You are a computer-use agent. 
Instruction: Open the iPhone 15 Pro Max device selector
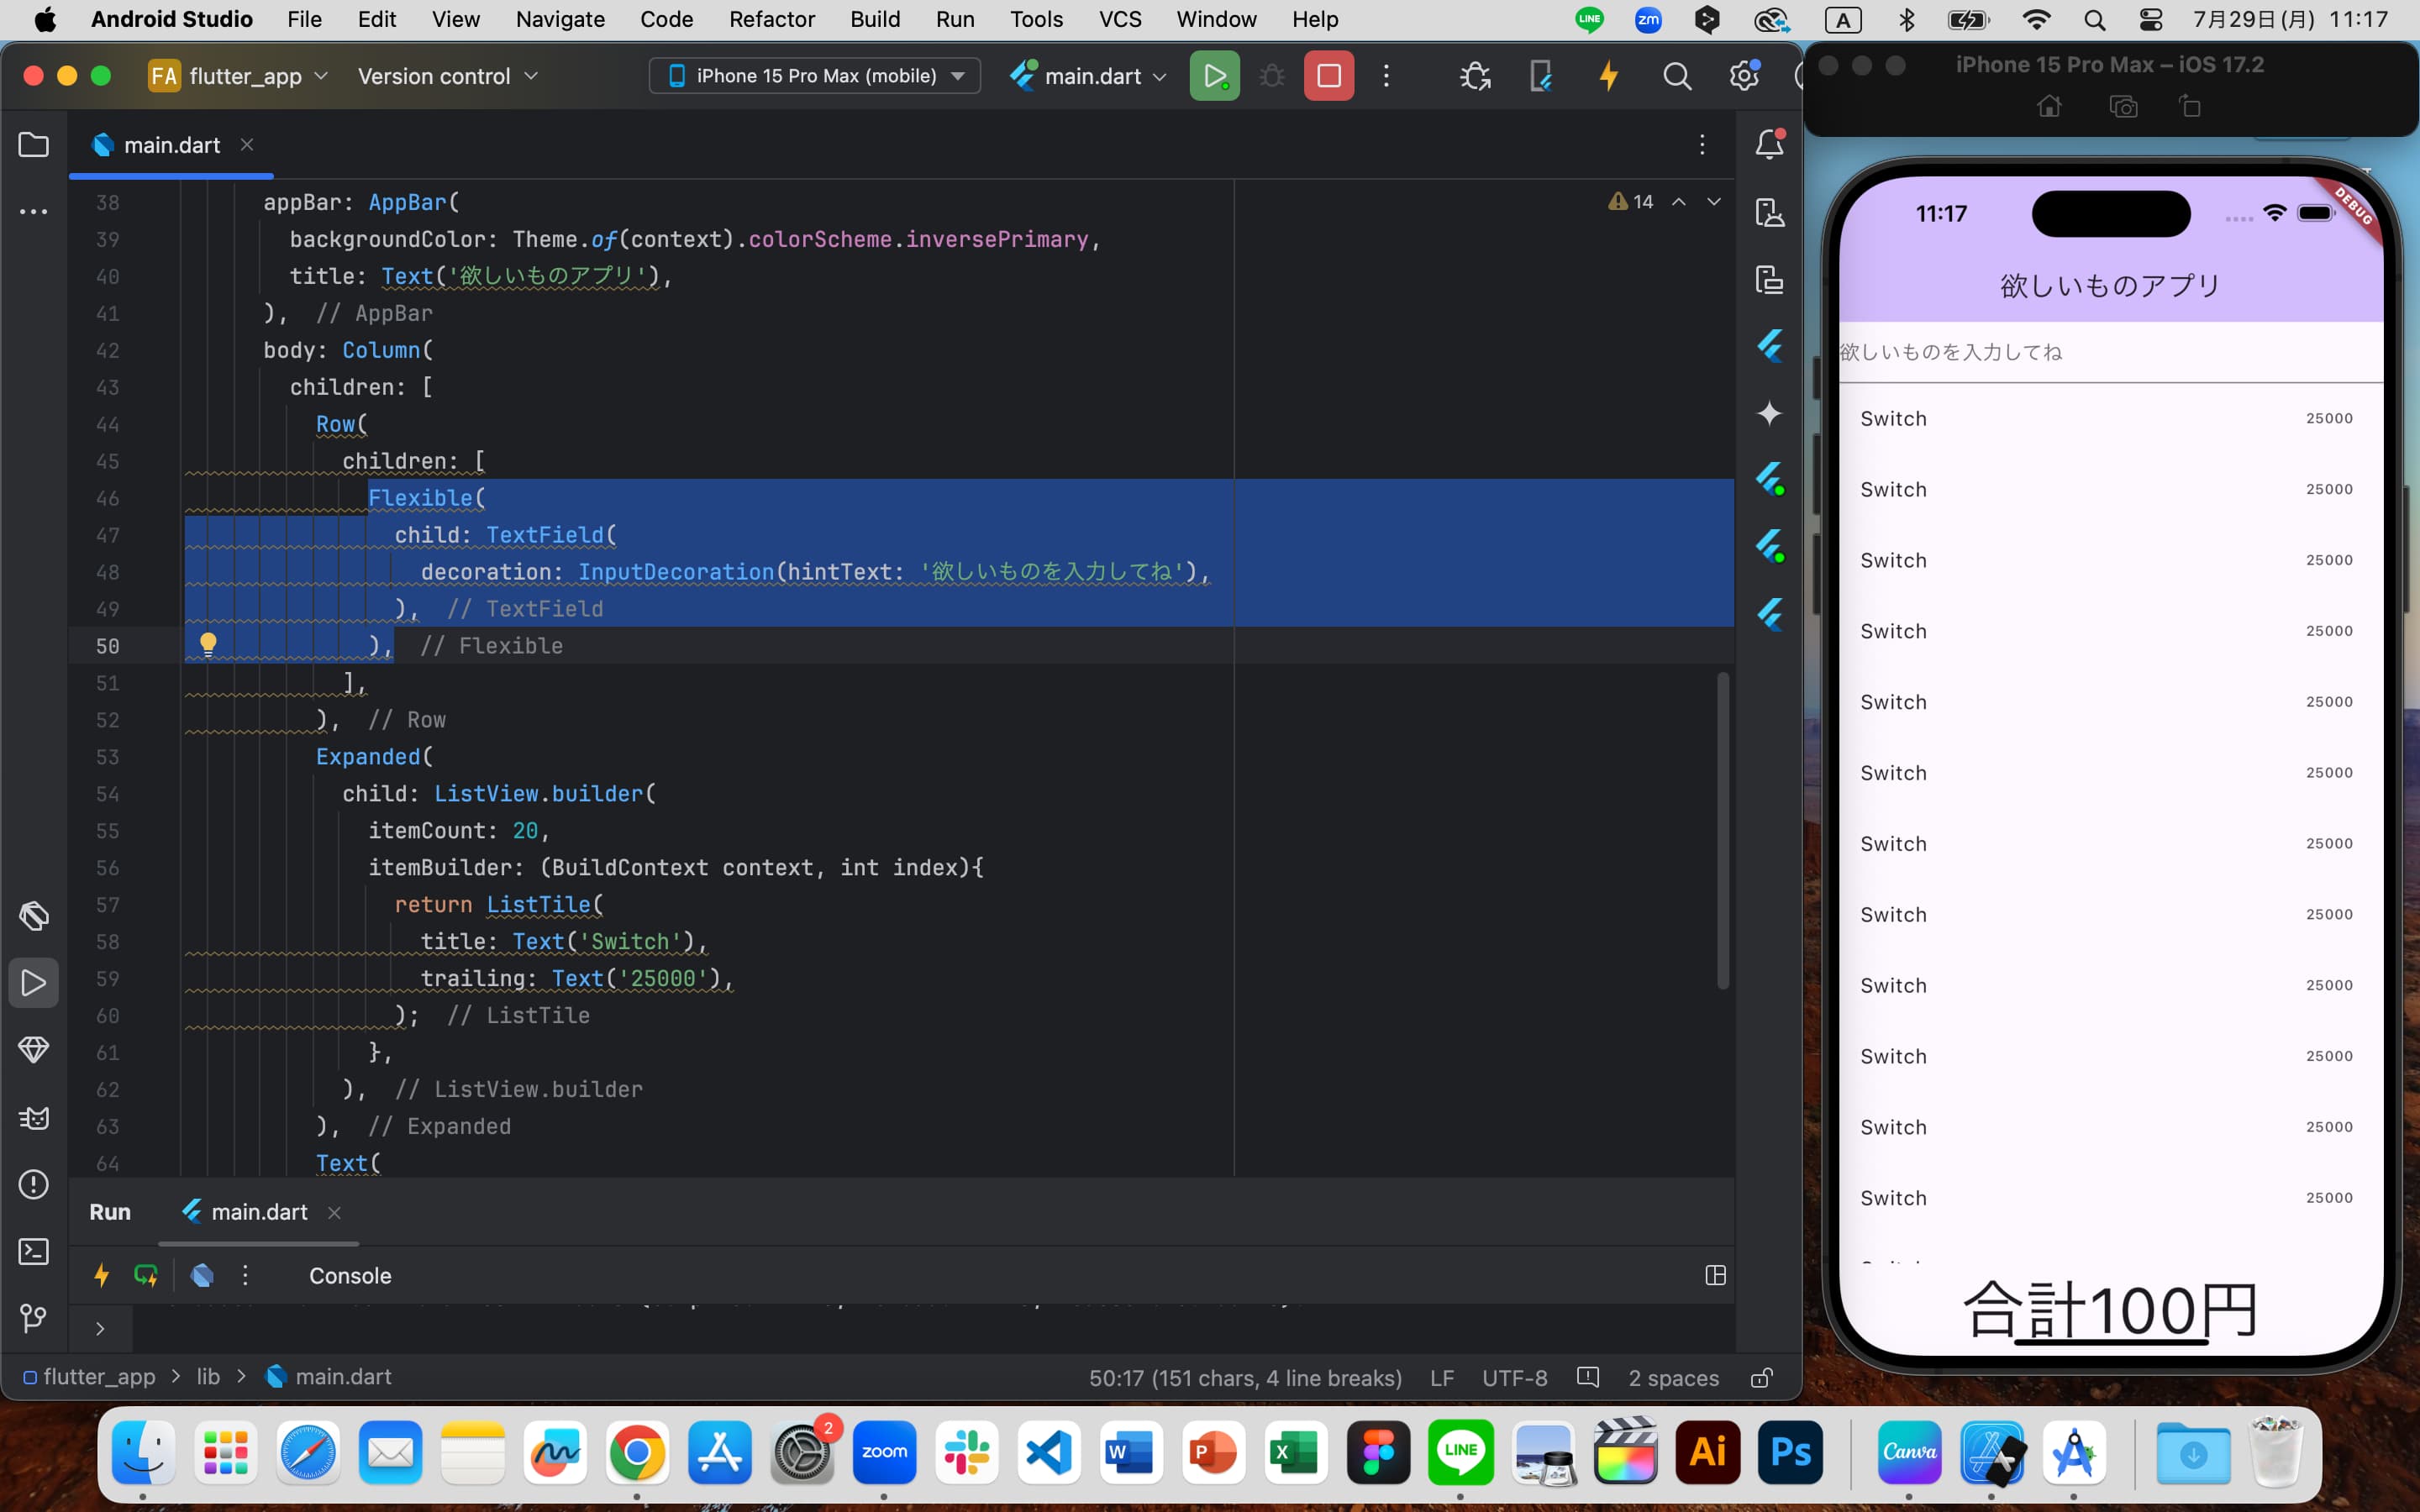point(815,76)
